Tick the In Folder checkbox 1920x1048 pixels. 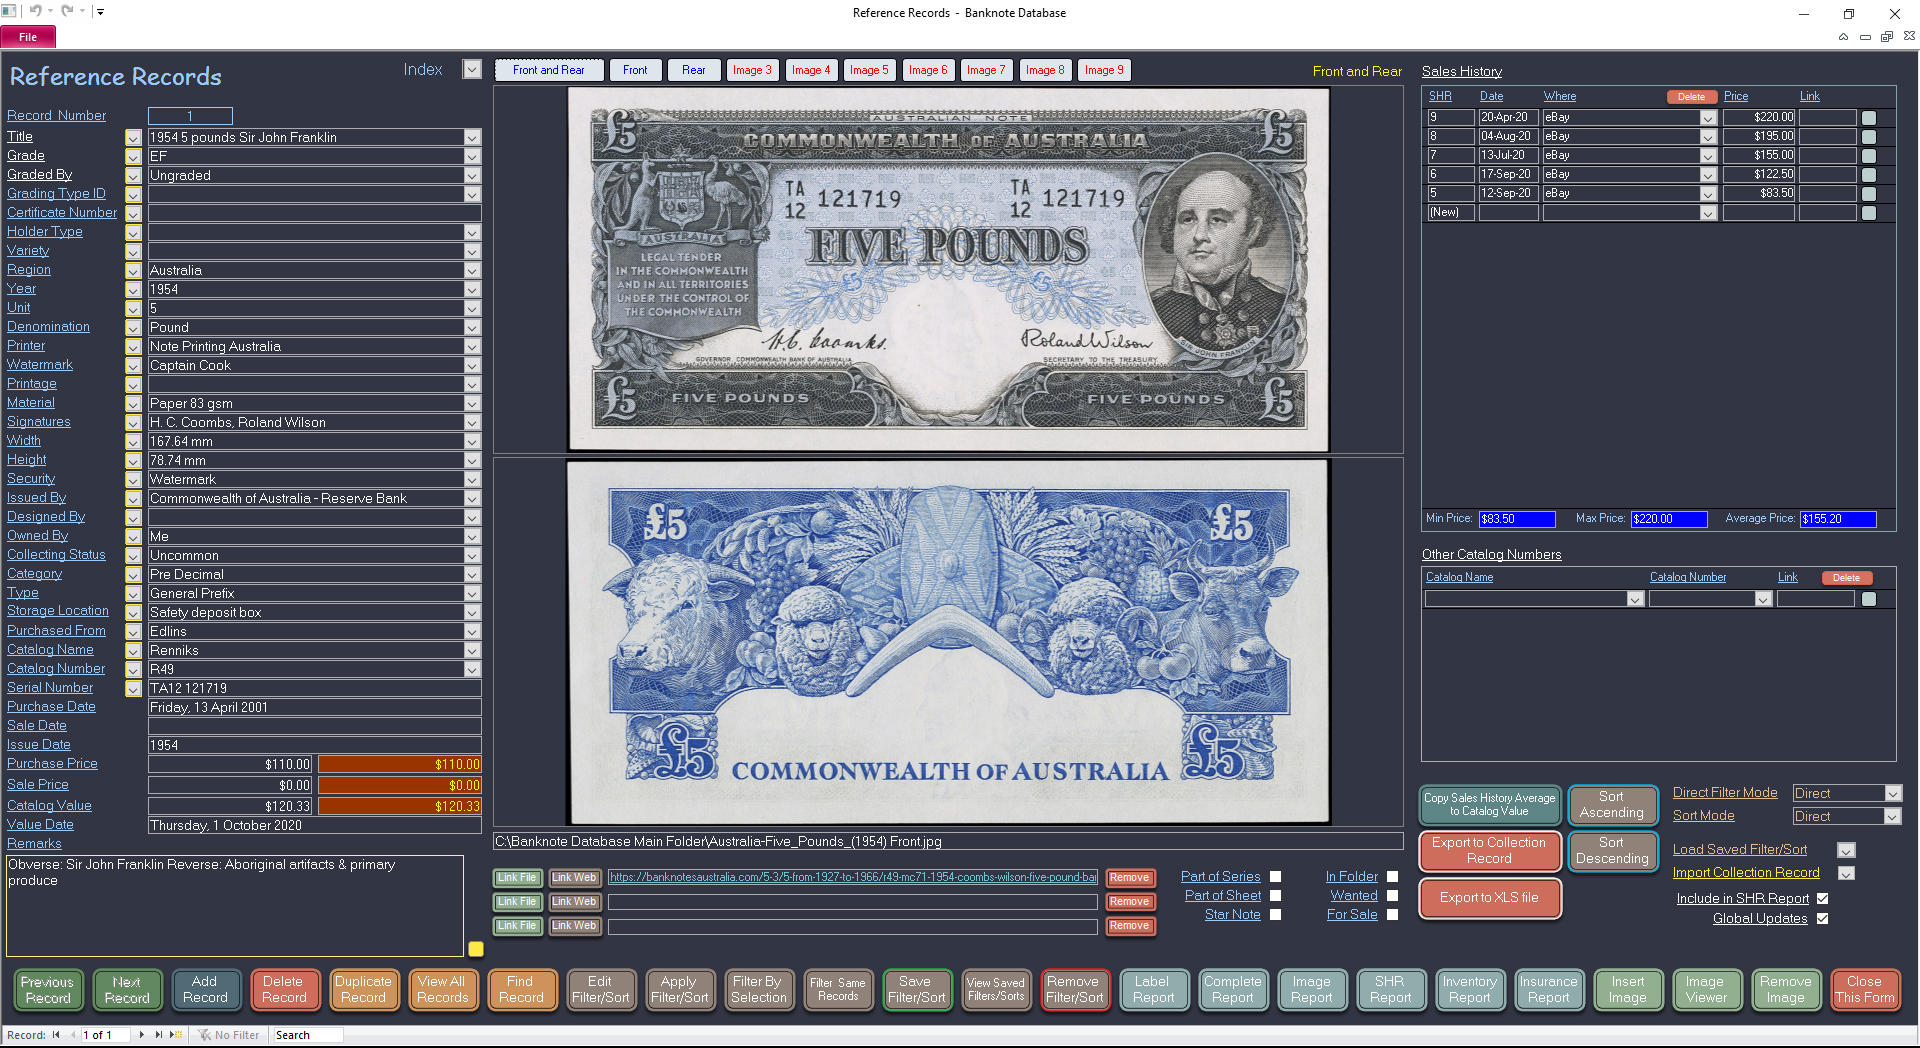click(1392, 877)
